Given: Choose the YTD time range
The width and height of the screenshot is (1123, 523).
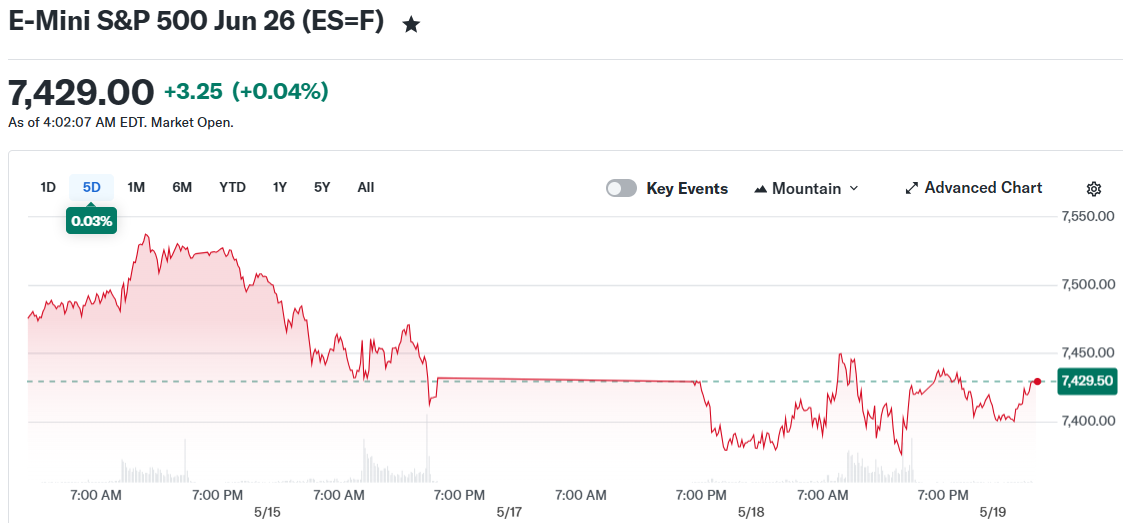Looking at the screenshot, I should pyautogui.click(x=233, y=188).
